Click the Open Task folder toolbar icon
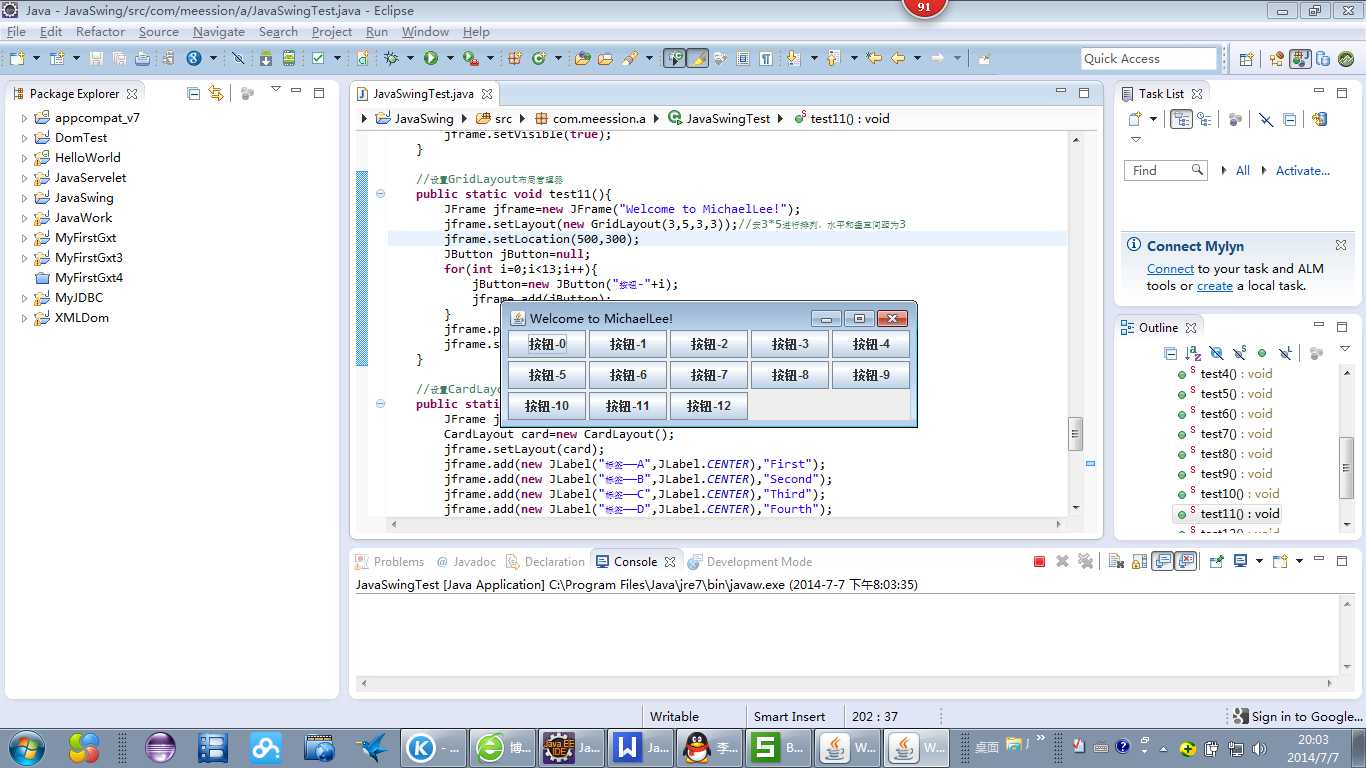The image size is (1366, 768). [605, 59]
